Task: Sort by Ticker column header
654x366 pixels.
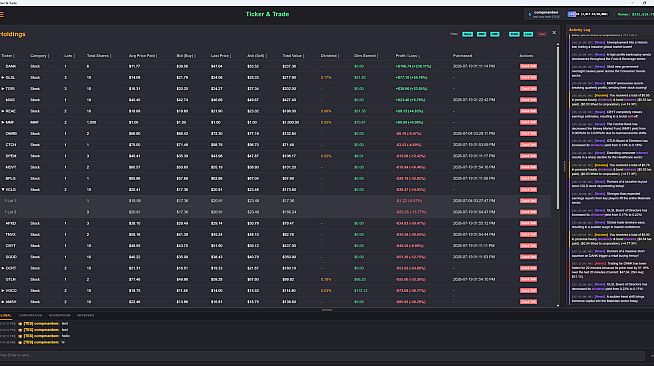Action: coord(8,55)
